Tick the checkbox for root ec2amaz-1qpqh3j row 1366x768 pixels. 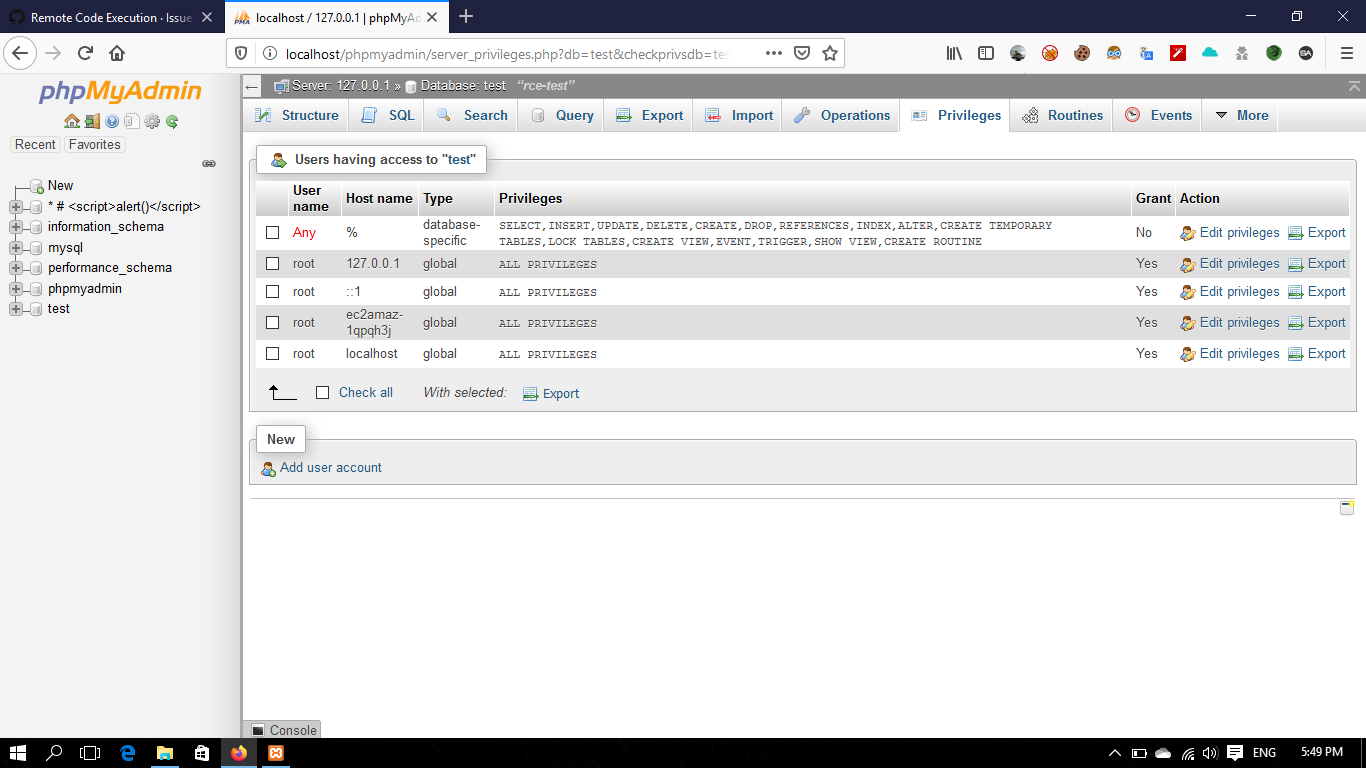tap(272, 323)
